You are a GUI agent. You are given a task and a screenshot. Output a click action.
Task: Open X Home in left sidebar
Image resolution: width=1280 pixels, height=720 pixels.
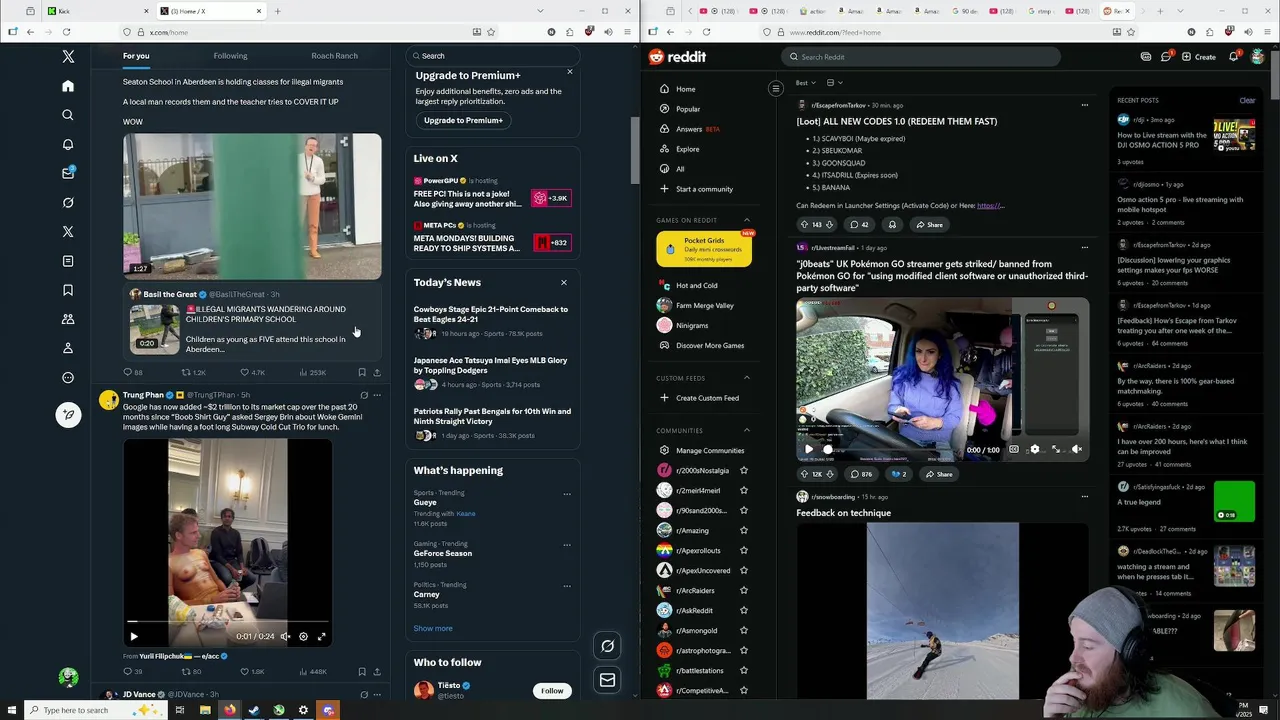pyautogui.click(x=68, y=86)
